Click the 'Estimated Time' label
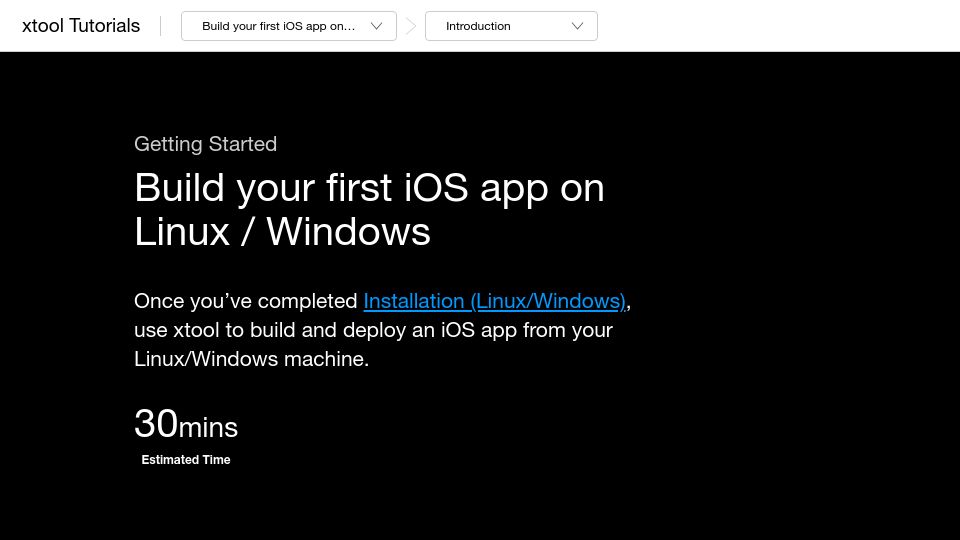960x540 pixels. click(x=186, y=460)
